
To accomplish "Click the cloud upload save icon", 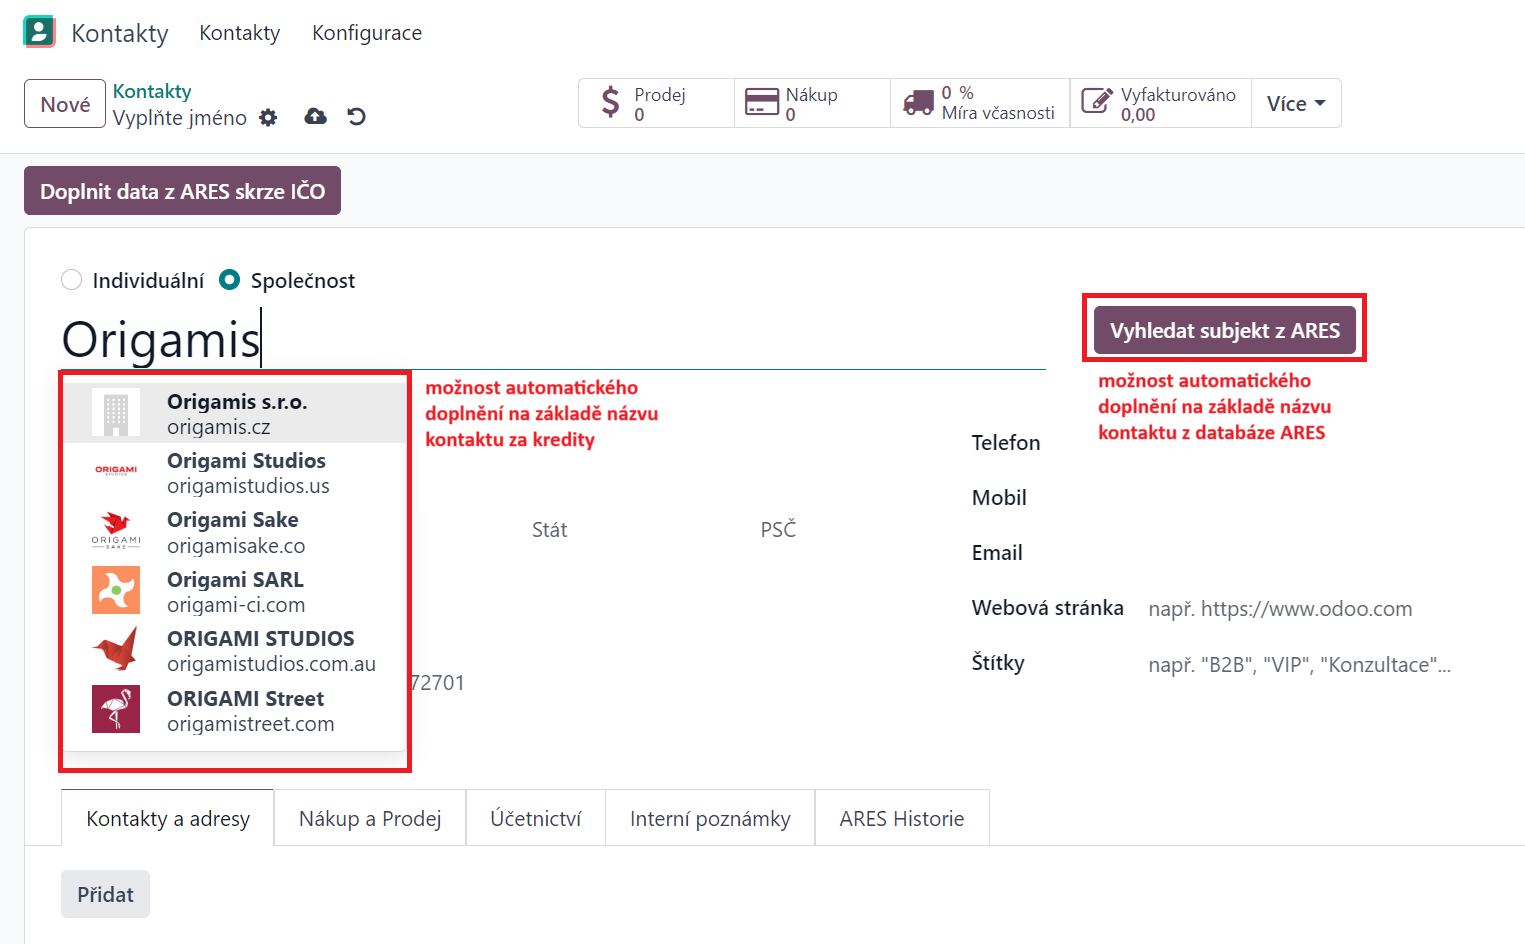I will point(315,117).
